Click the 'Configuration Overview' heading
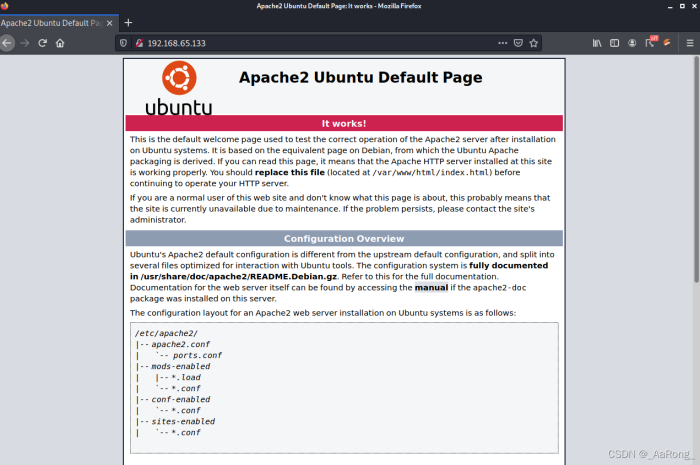This screenshot has height=465, width=700. click(x=344, y=239)
